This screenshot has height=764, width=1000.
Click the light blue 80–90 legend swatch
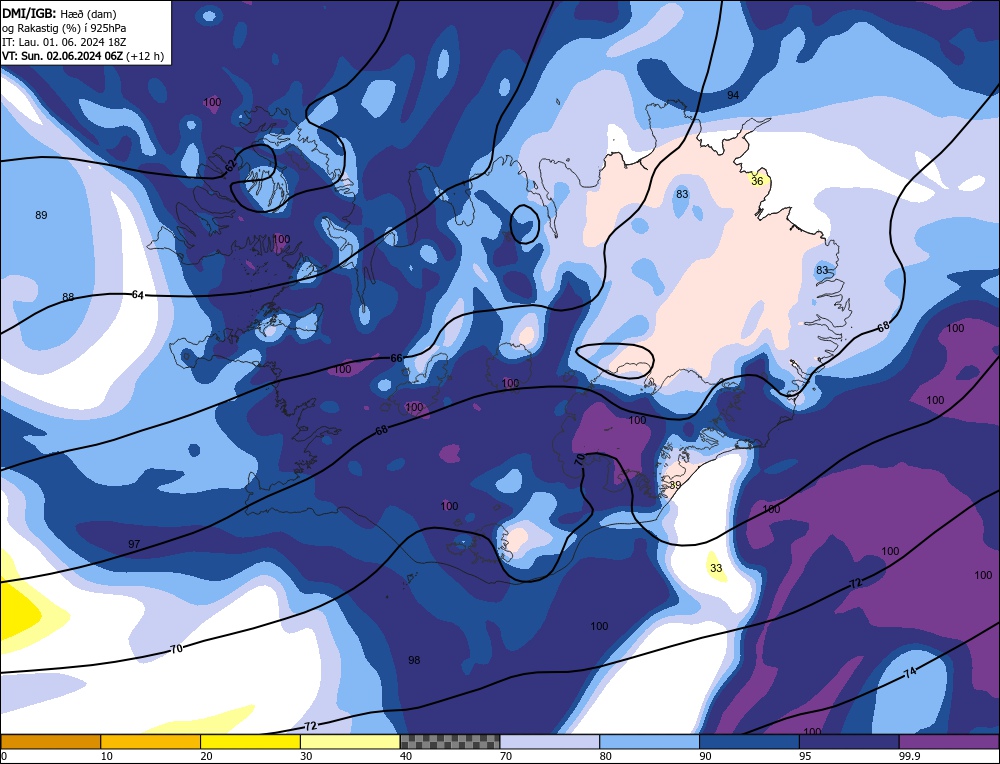(649, 741)
